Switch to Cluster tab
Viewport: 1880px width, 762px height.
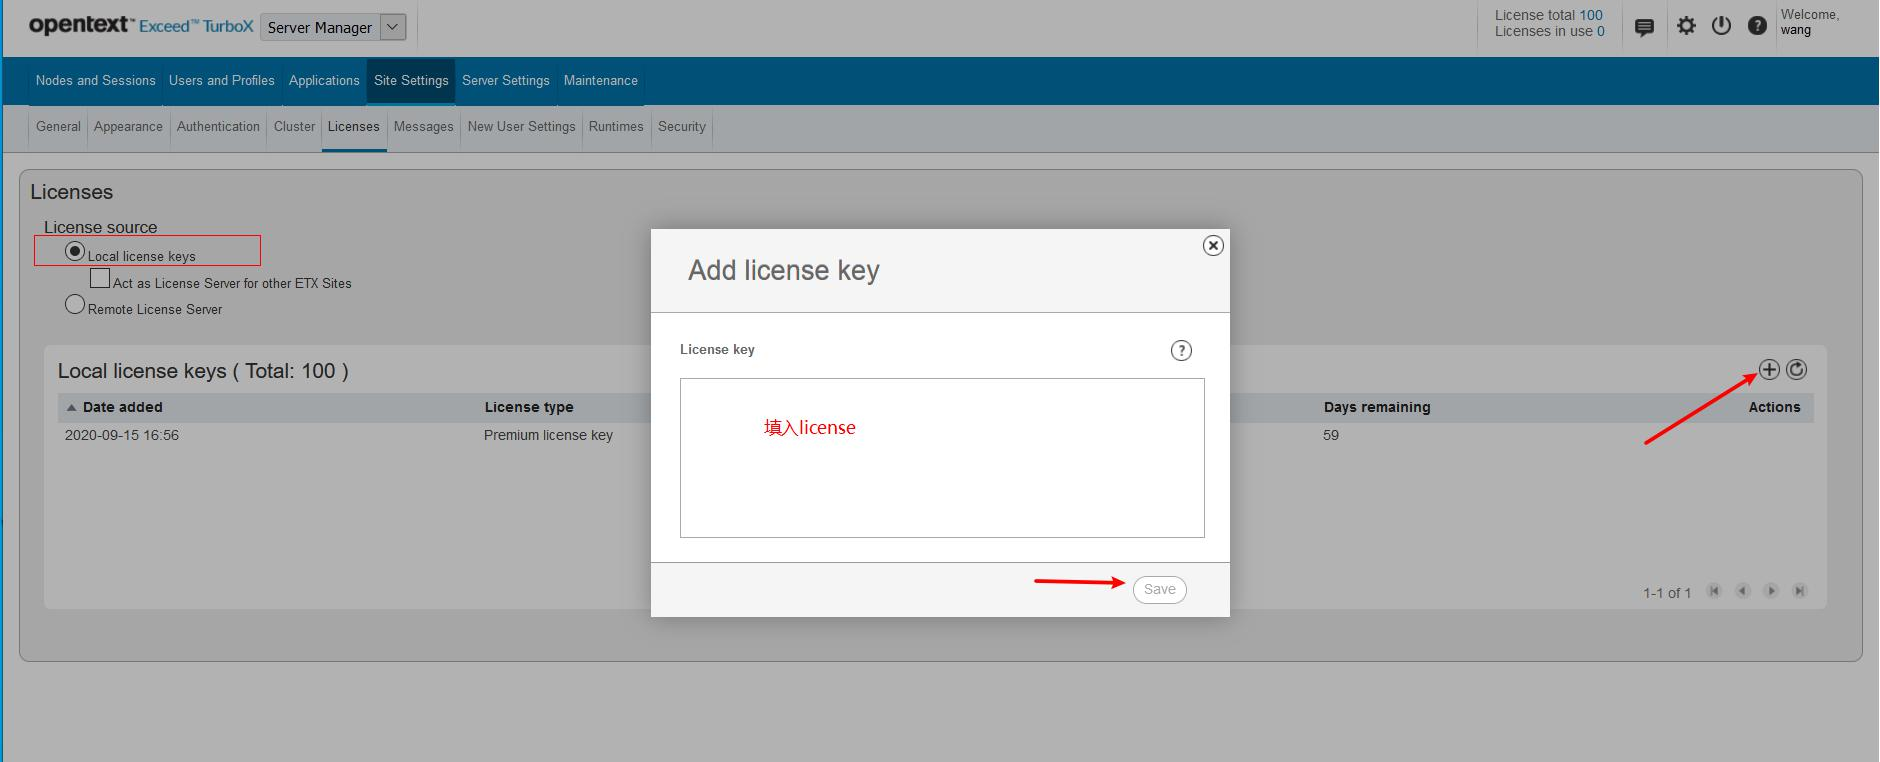point(294,127)
